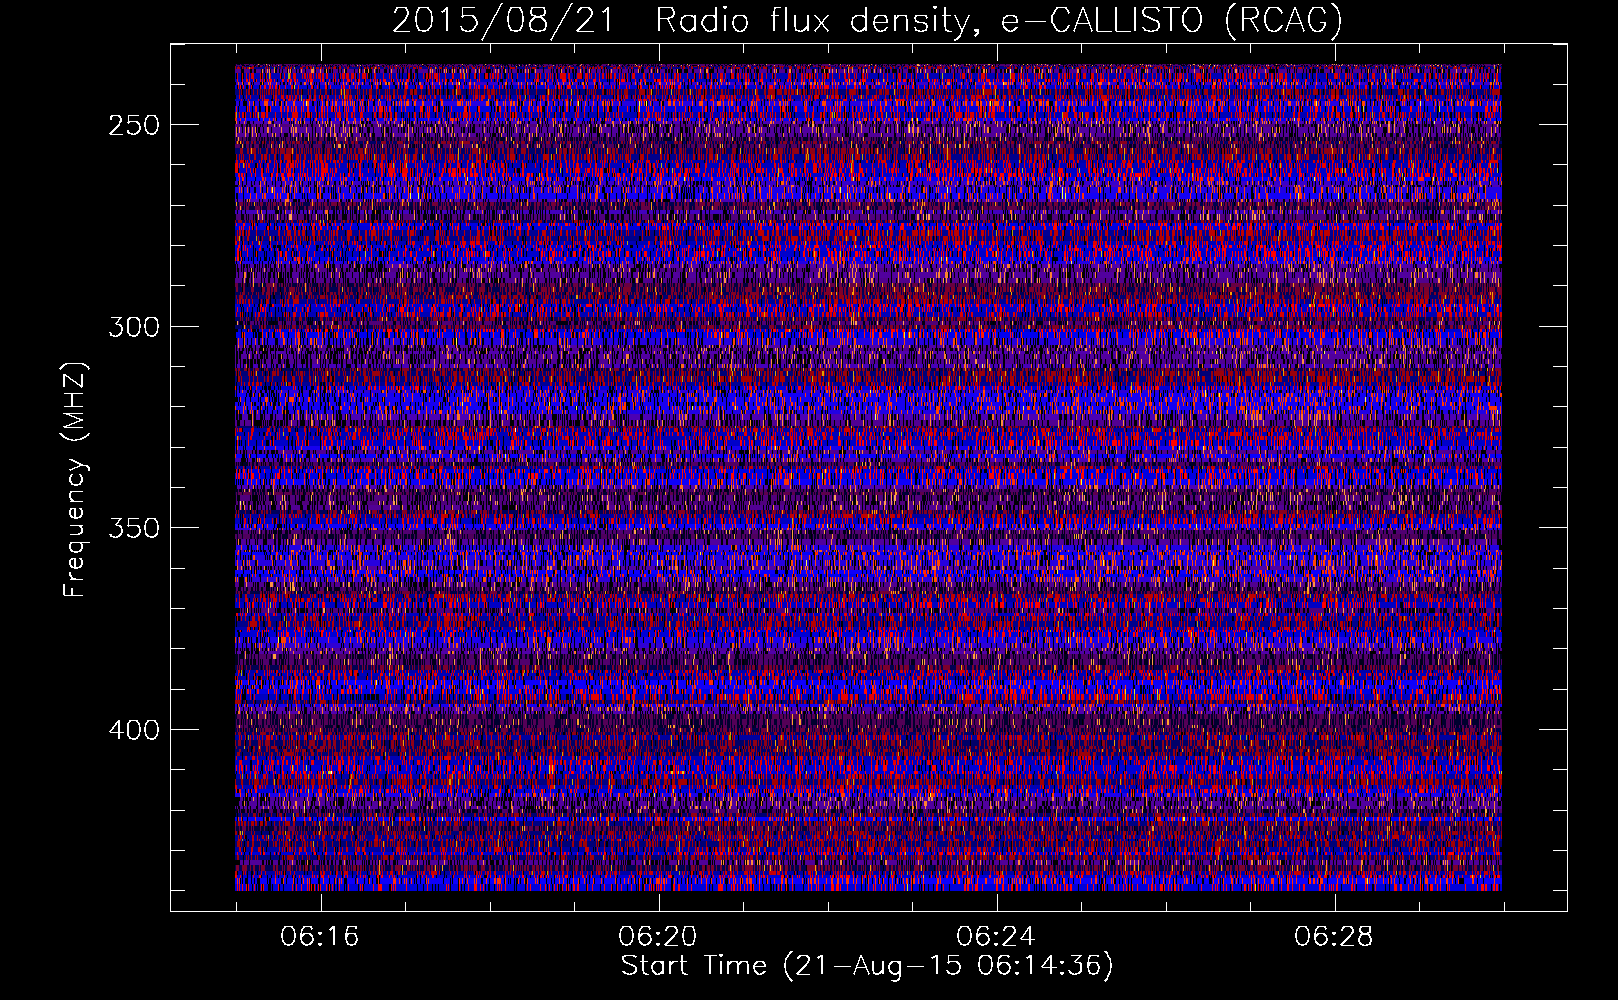Click the 06:16 time tick label
This screenshot has height=1000, width=1618.
(x=320, y=937)
